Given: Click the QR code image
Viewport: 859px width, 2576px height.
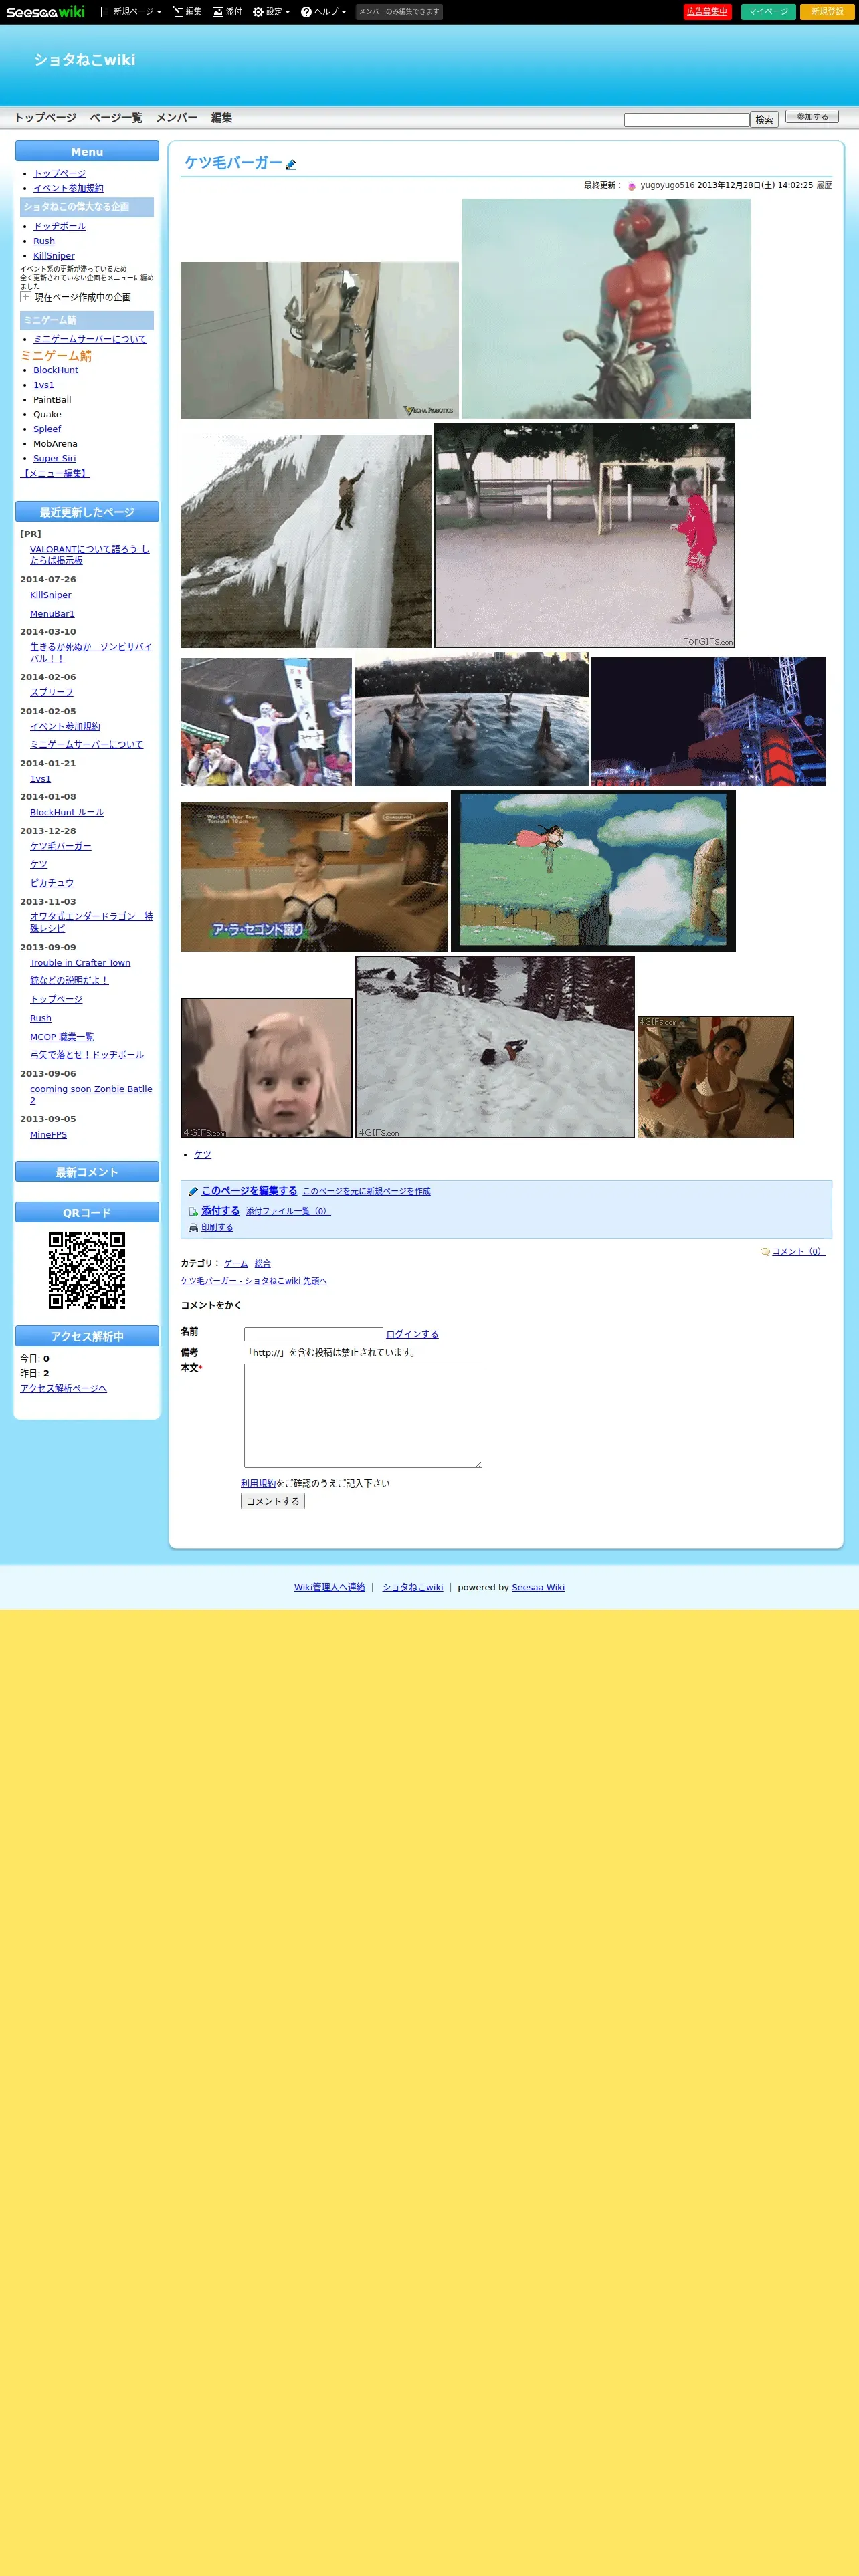Looking at the screenshot, I should [x=87, y=1270].
